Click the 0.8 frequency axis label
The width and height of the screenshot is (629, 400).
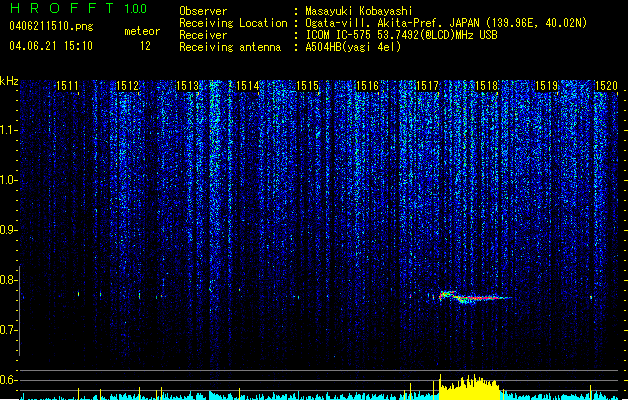(8, 280)
